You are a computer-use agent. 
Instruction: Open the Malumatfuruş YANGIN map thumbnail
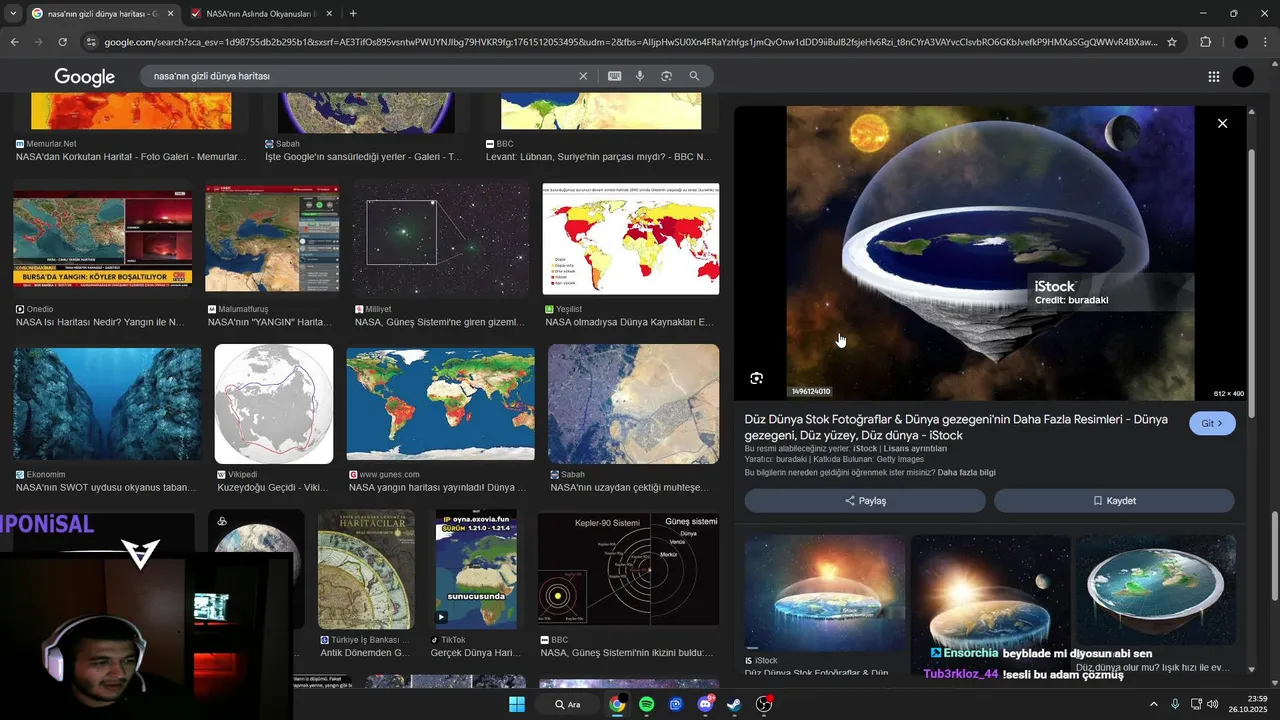coord(272,238)
